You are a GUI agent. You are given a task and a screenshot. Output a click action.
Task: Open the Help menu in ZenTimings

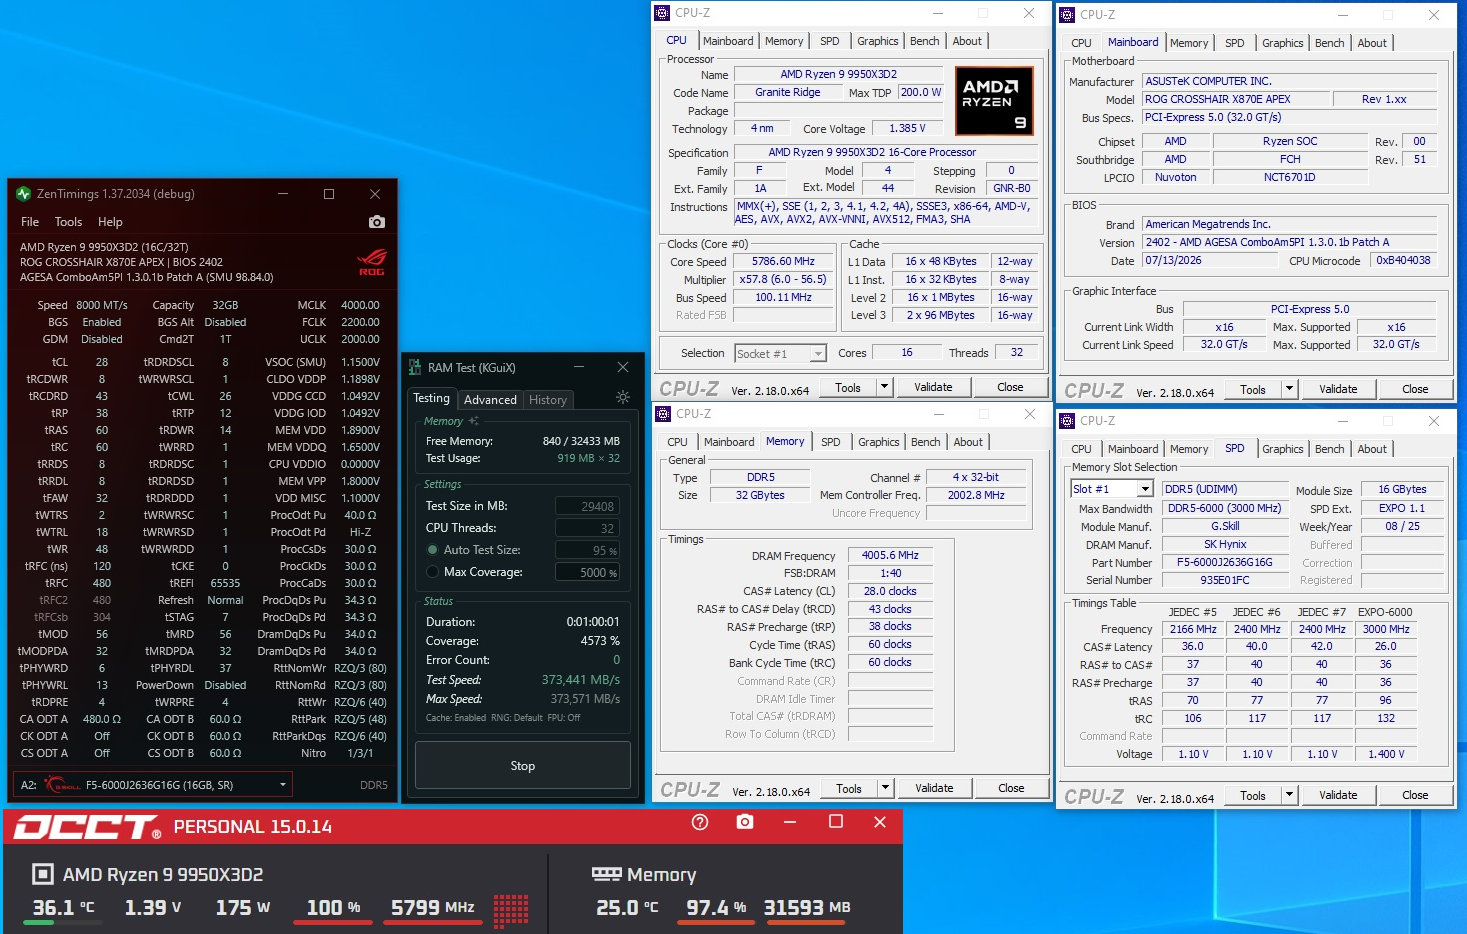[x=110, y=222]
